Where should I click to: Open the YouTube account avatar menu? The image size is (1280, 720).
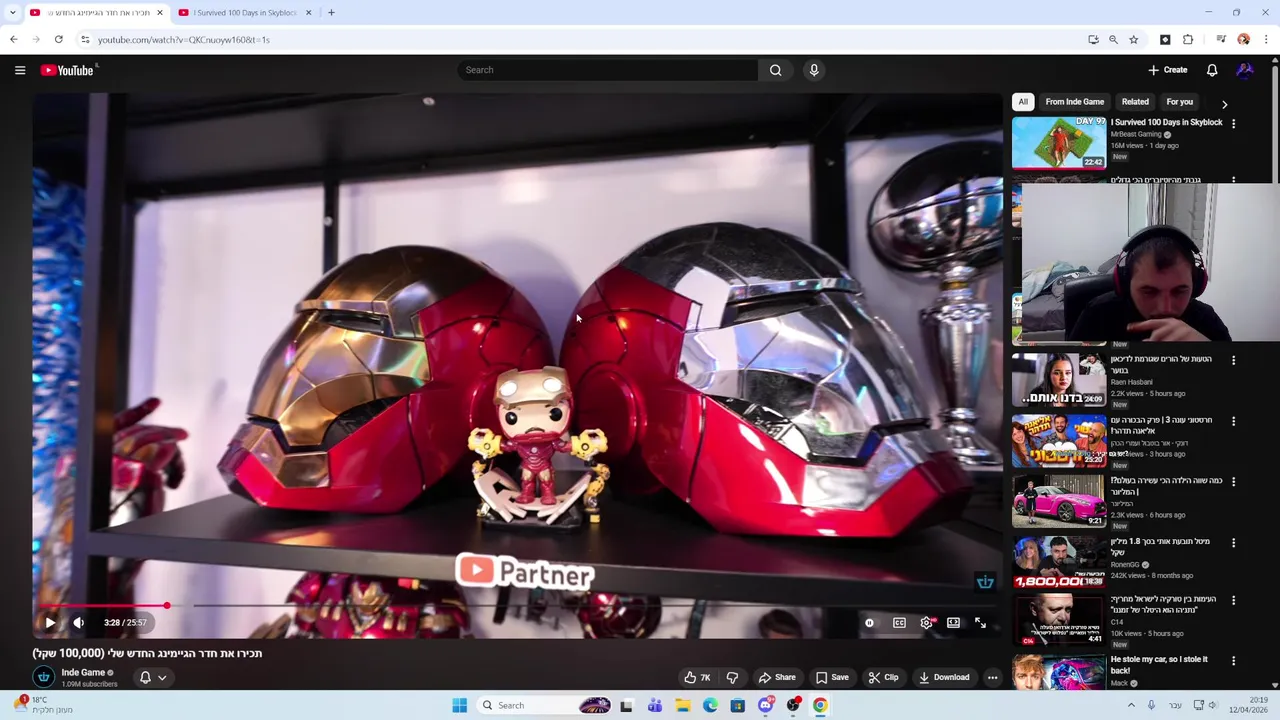coord(1245,70)
